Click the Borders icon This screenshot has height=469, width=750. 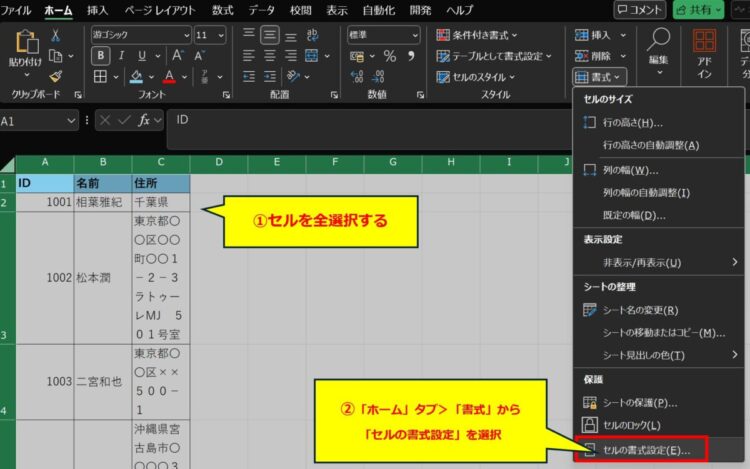[100, 76]
